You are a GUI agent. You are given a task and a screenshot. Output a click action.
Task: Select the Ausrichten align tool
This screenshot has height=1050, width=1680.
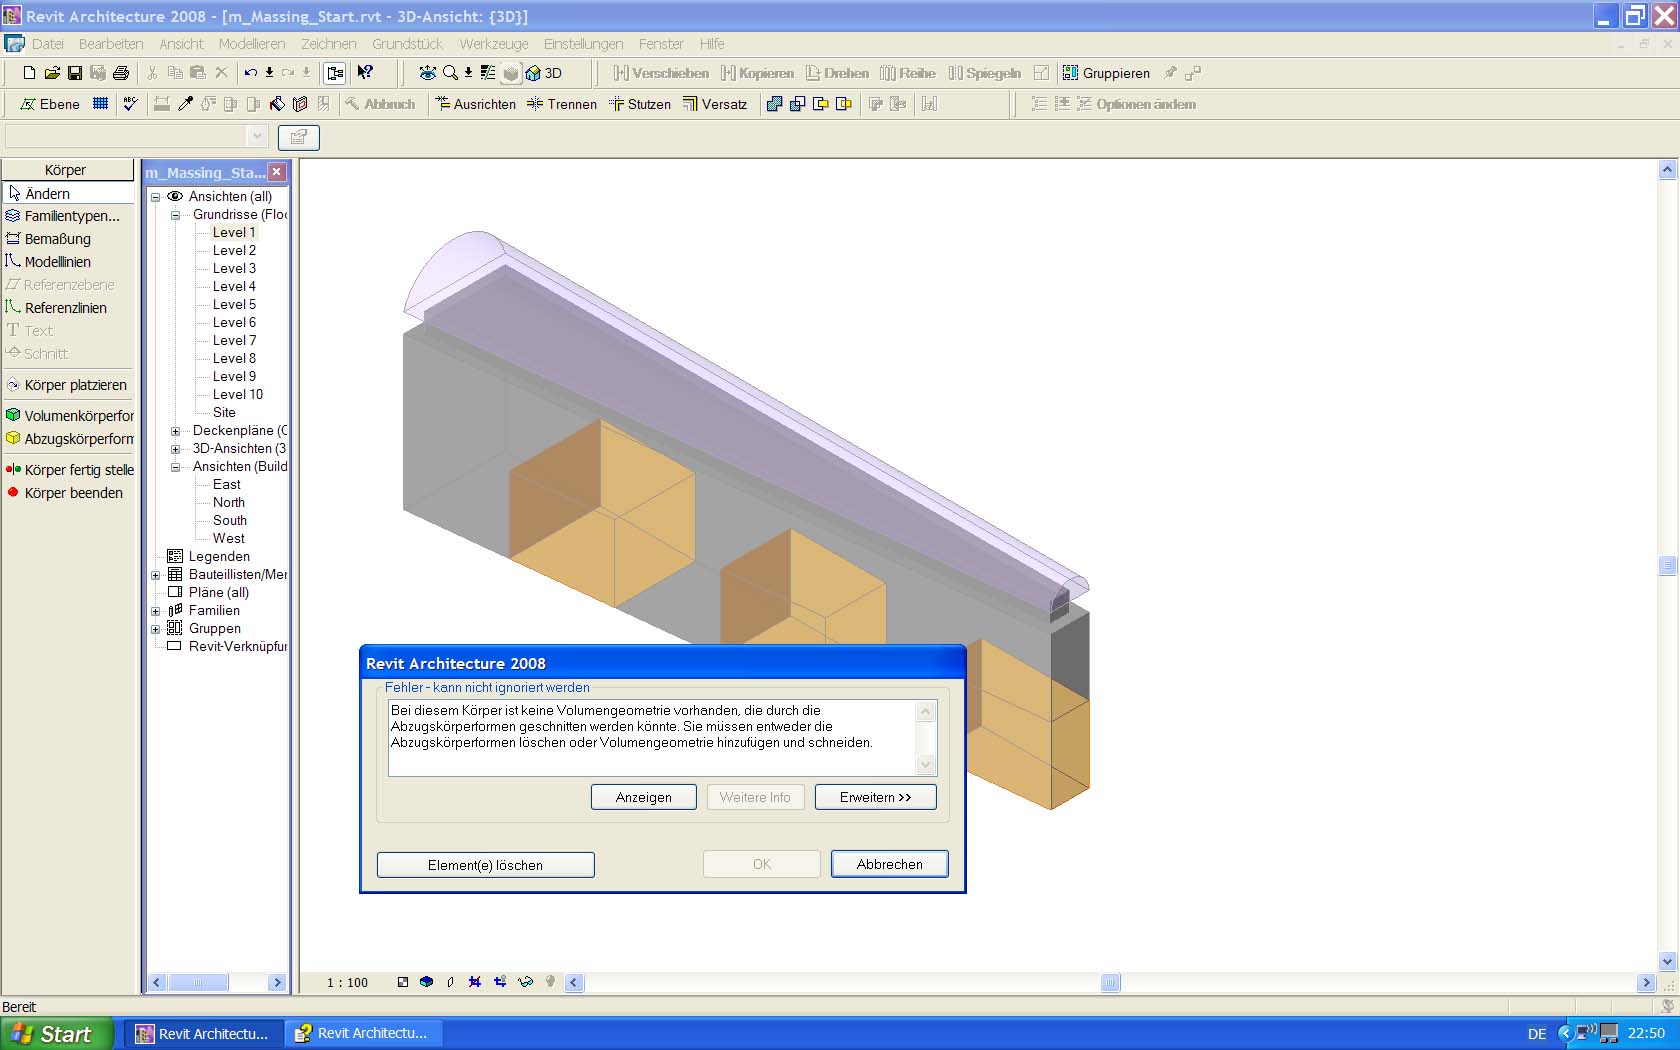coord(476,104)
